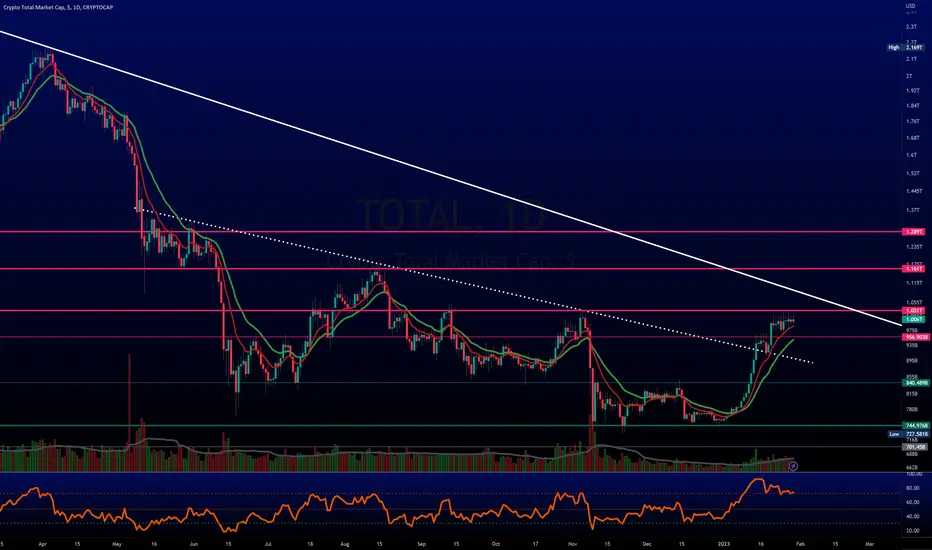Click the 1.37T tick on the price scale
932x550 pixels.
pos(913,210)
